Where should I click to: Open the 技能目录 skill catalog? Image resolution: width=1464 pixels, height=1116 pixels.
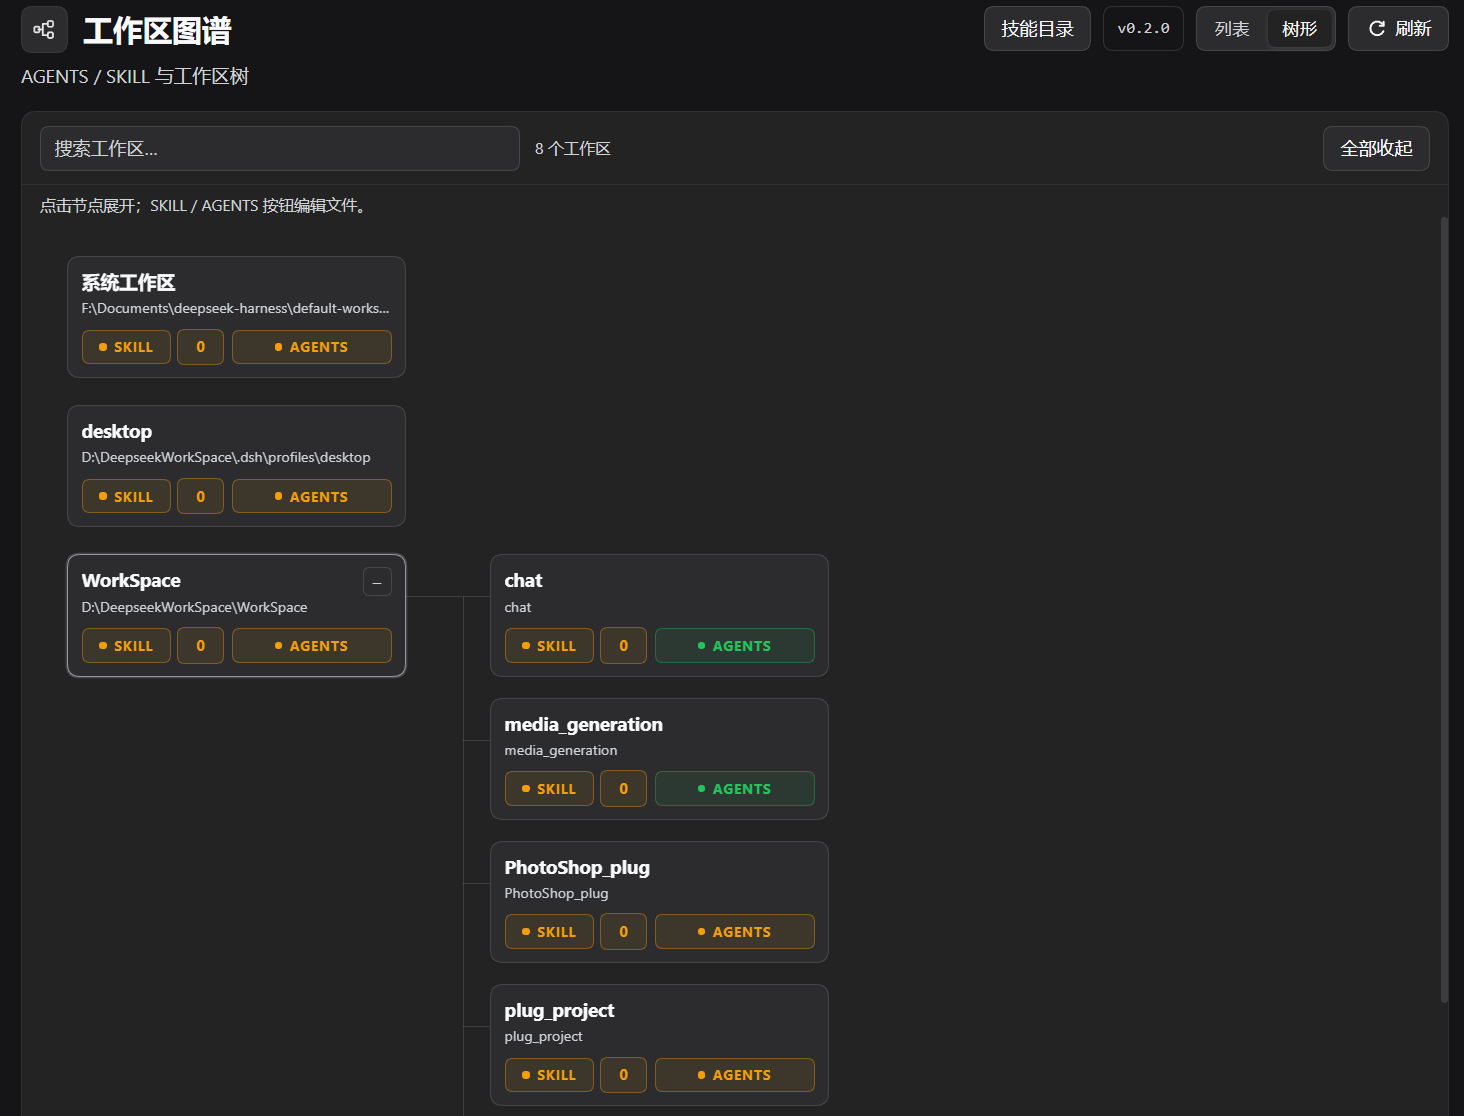(1037, 29)
